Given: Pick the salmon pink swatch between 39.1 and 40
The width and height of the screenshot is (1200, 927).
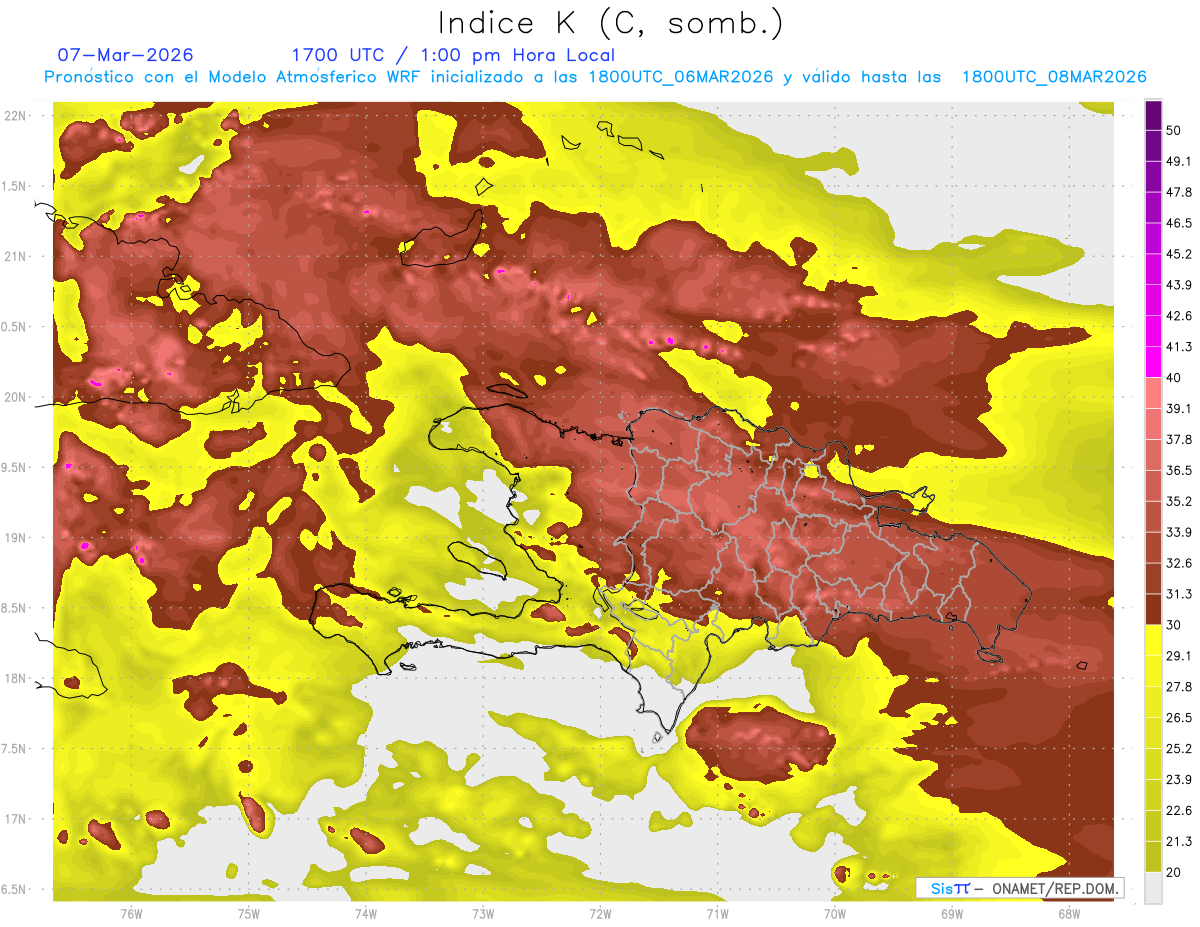Looking at the screenshot, I should coord(1153,393).
